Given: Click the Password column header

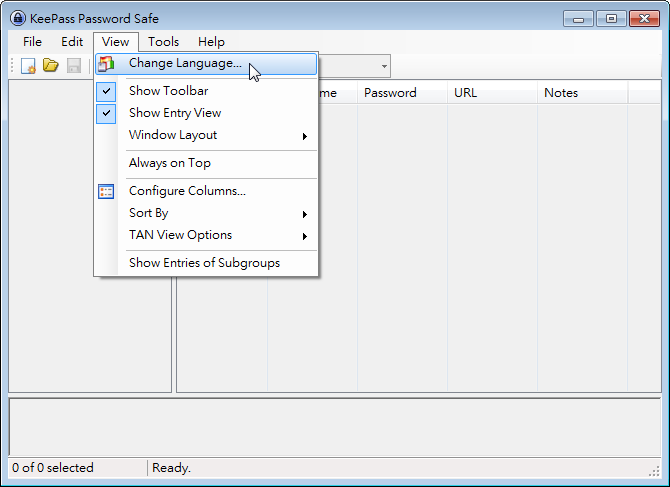Looking at the screenshot, I should (402, 93).
